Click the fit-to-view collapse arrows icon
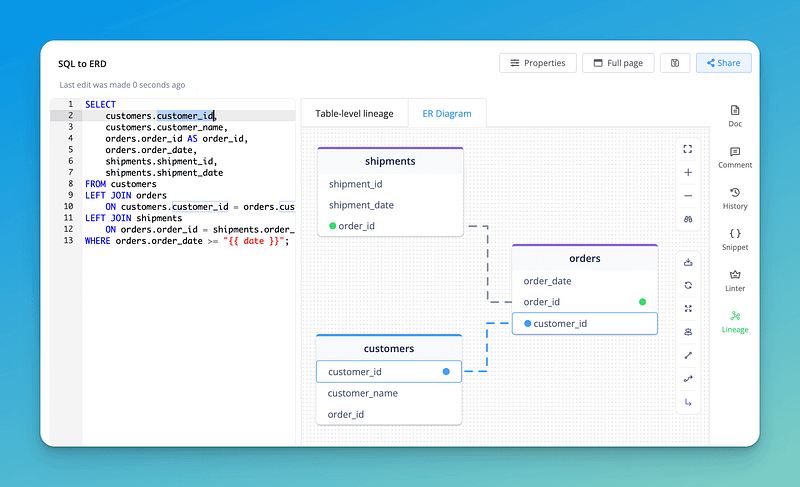Screen dimensions: 800x487 (688, 309)
